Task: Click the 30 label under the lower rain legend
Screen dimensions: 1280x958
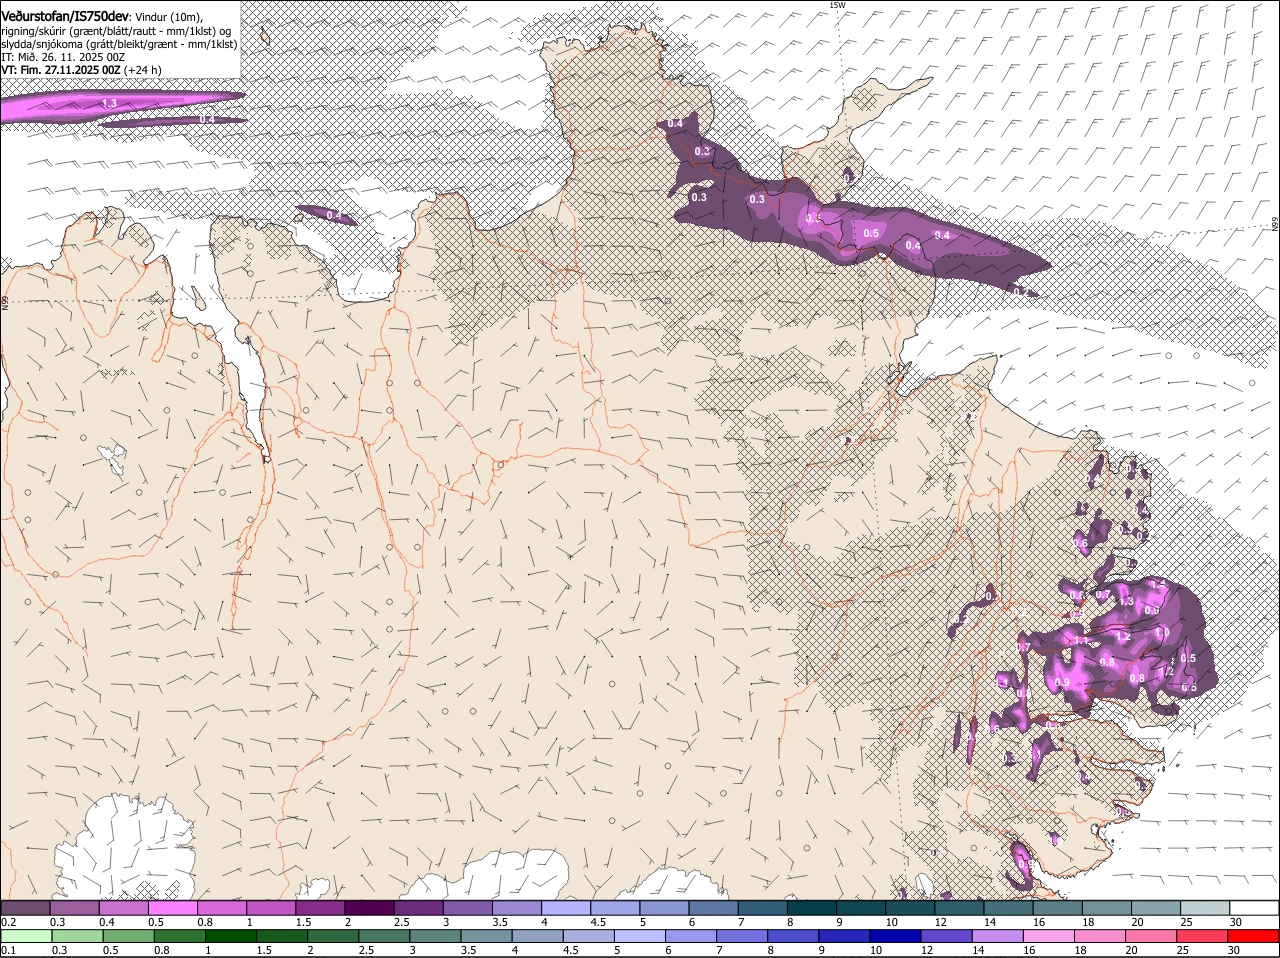Action: point(1233,951)
